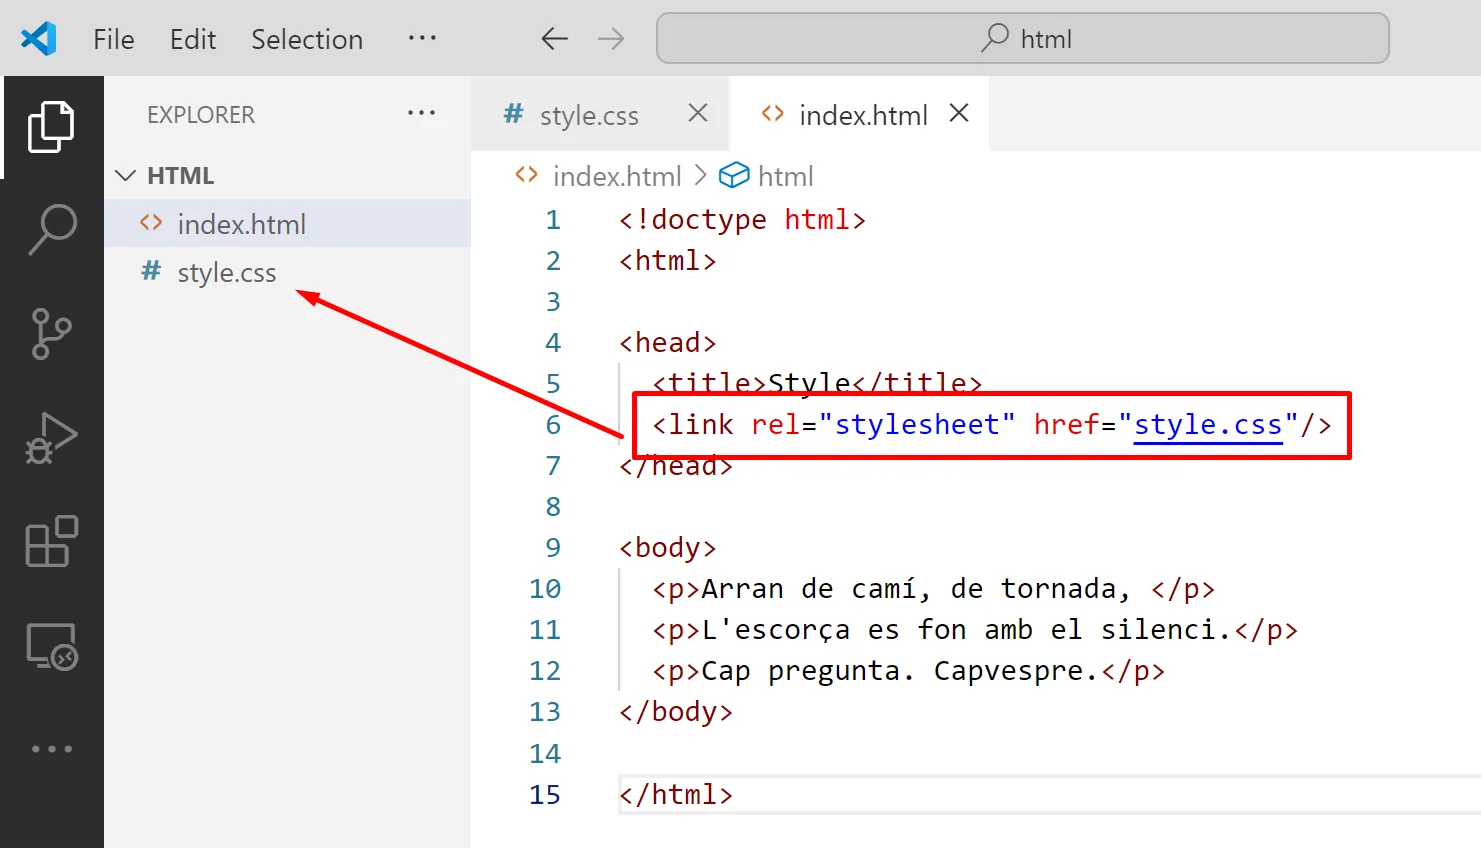This screenshot has width=1481, height=848.
Task: Click the command center search box
Action: [1022, 39]
